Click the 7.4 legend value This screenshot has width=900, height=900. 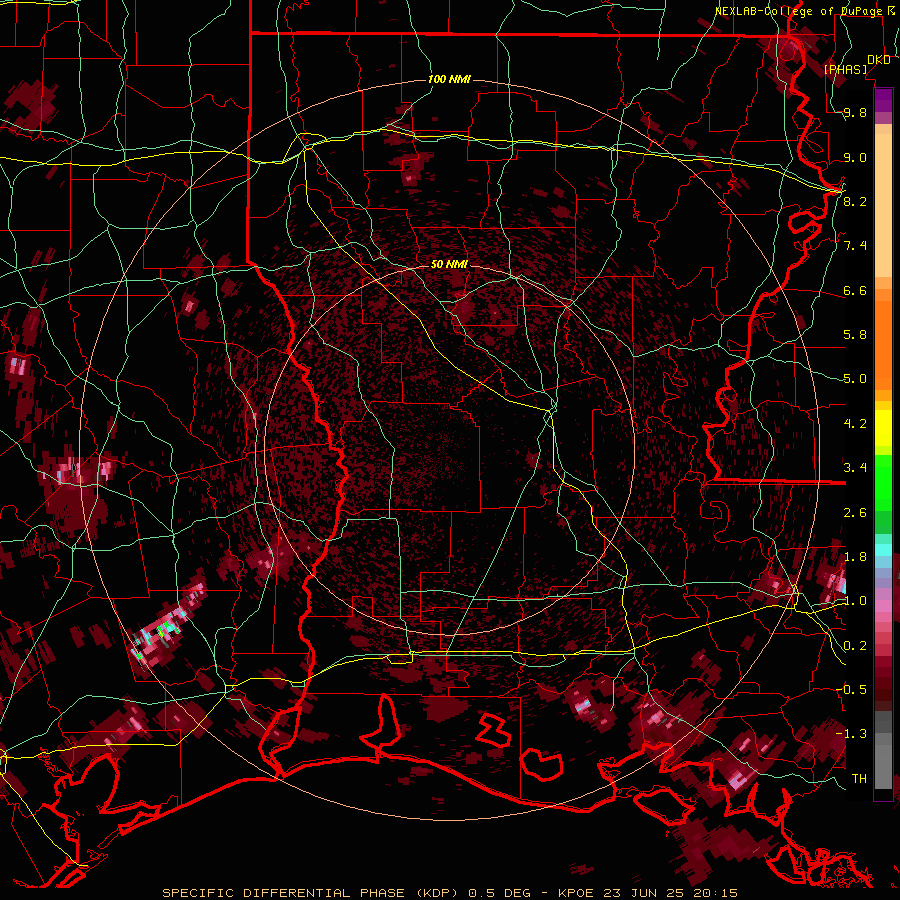[855, 246]
